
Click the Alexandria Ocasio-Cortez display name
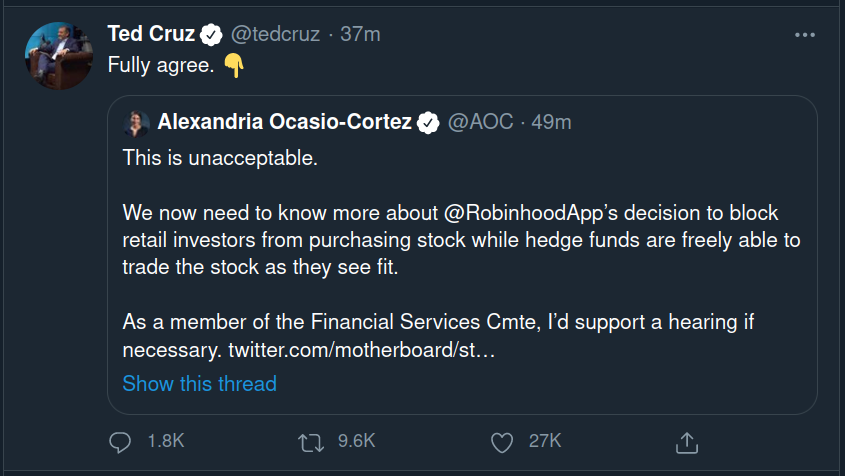point(284,123)
